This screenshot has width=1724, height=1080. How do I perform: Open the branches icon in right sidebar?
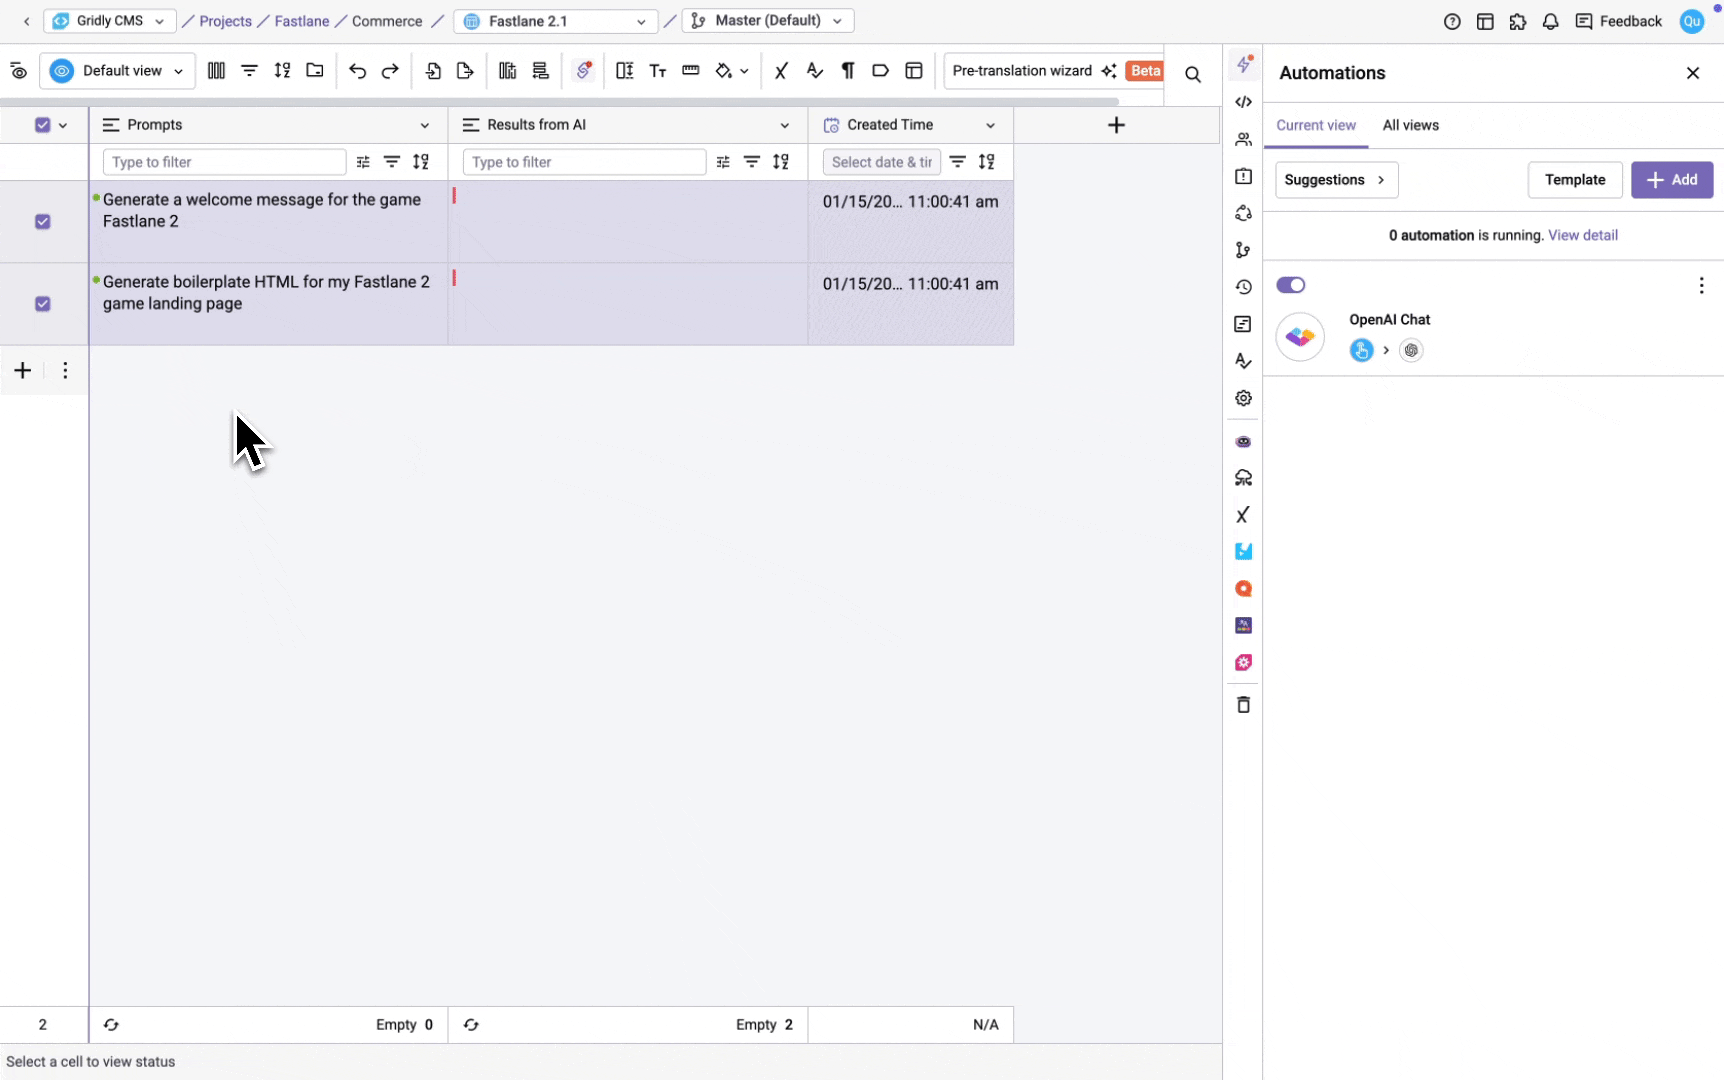pos(1243,250)
